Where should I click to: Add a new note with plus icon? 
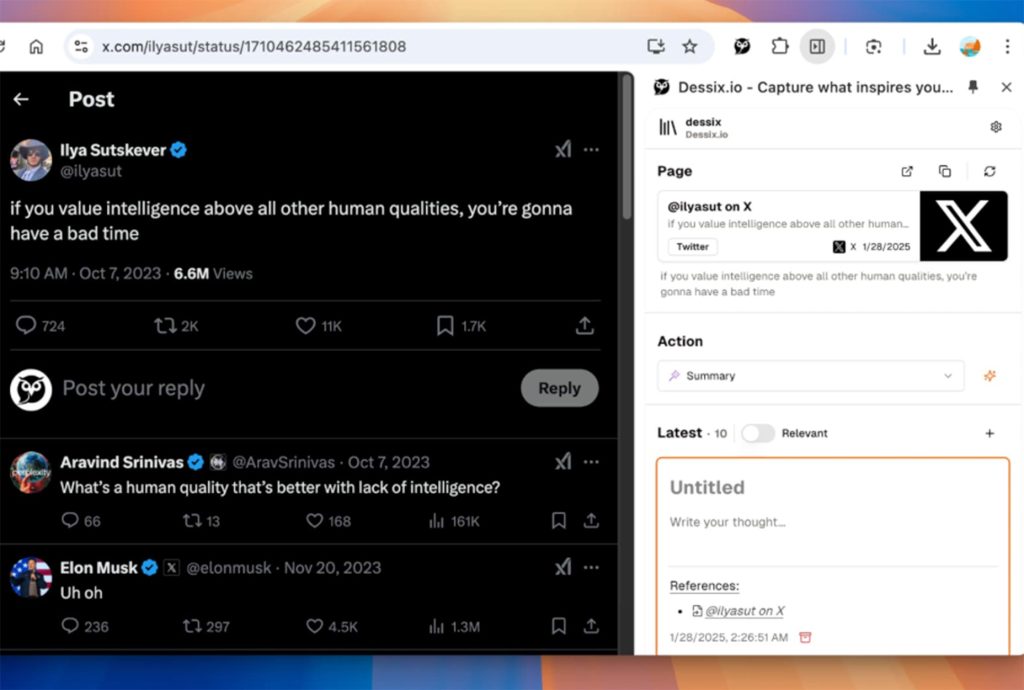989,433
